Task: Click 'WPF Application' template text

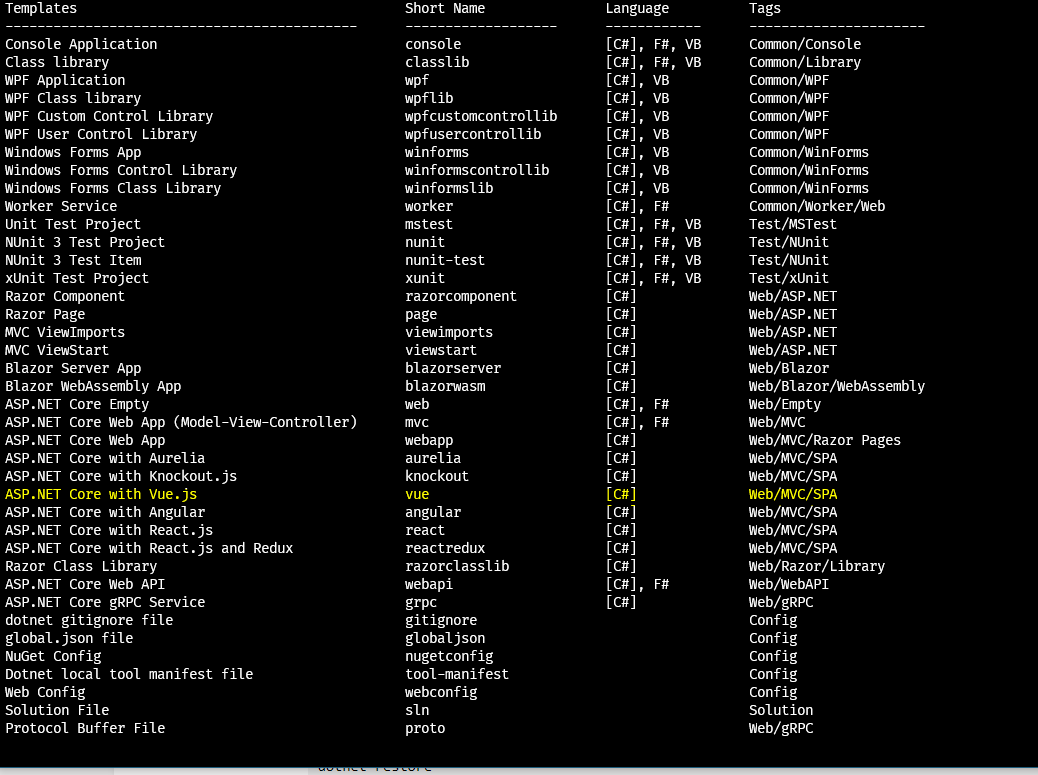Action: 65,80
